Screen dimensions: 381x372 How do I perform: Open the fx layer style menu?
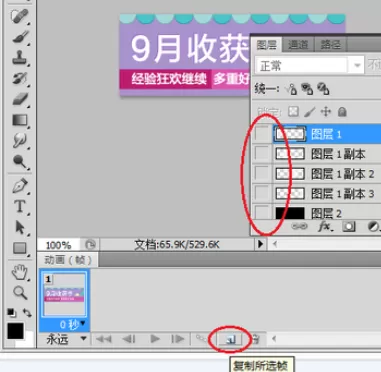point(325,227)
